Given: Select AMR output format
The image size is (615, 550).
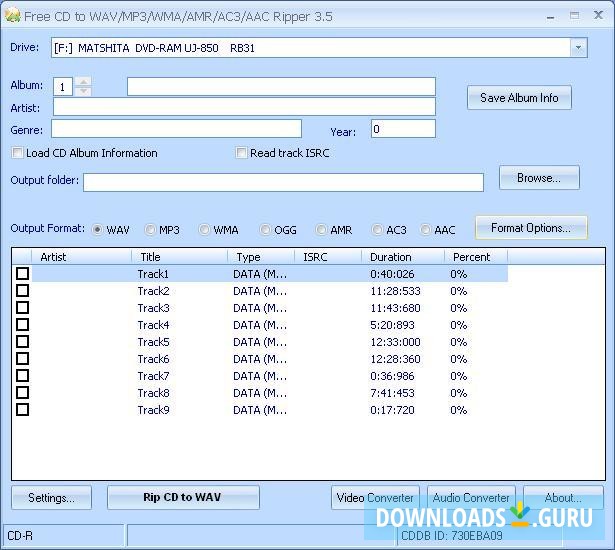Looking at the screenshot, I should [x=321, y=229].
